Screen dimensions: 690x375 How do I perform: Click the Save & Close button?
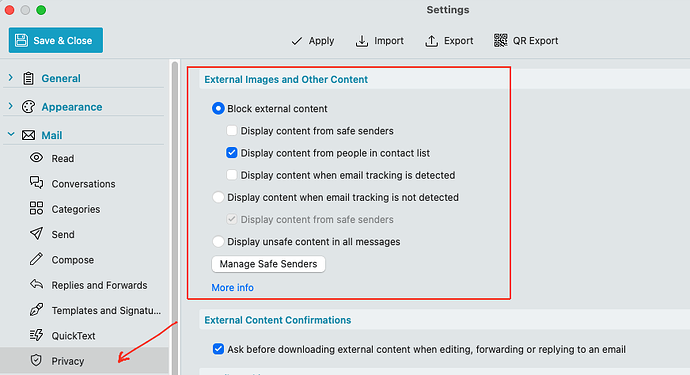(56, 40)
